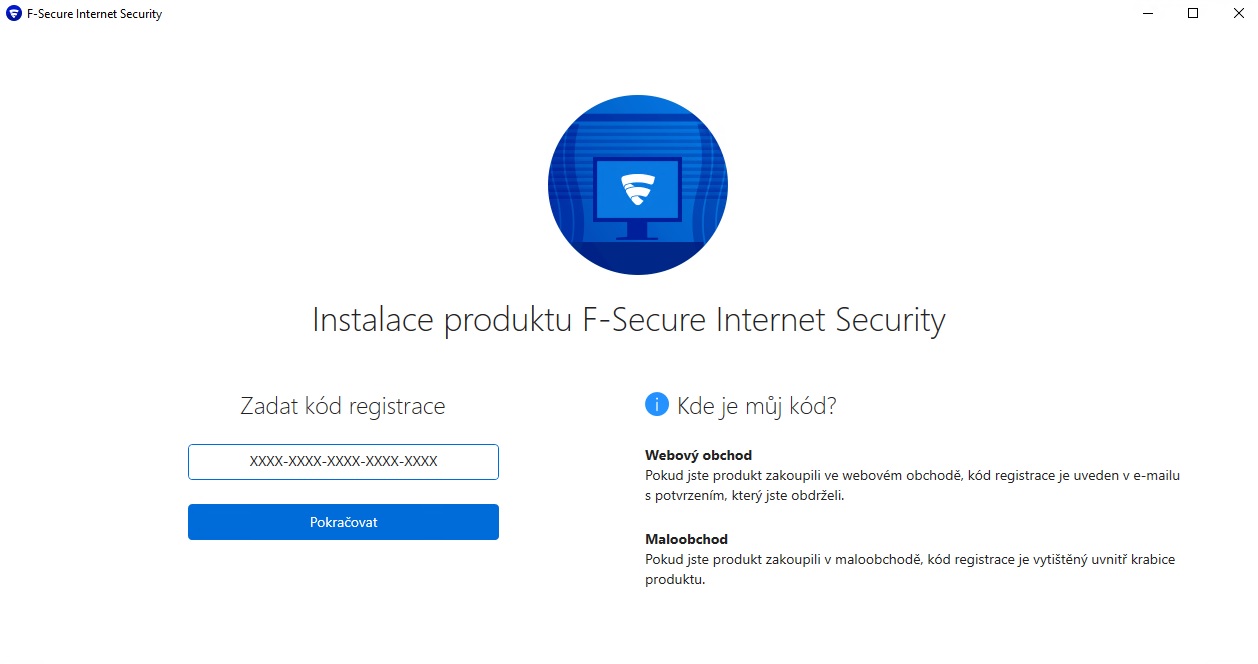Click the blue info icon beside Kde je můj kód
Viewport: 1258px width, 664px height.
tap(657, 404)
